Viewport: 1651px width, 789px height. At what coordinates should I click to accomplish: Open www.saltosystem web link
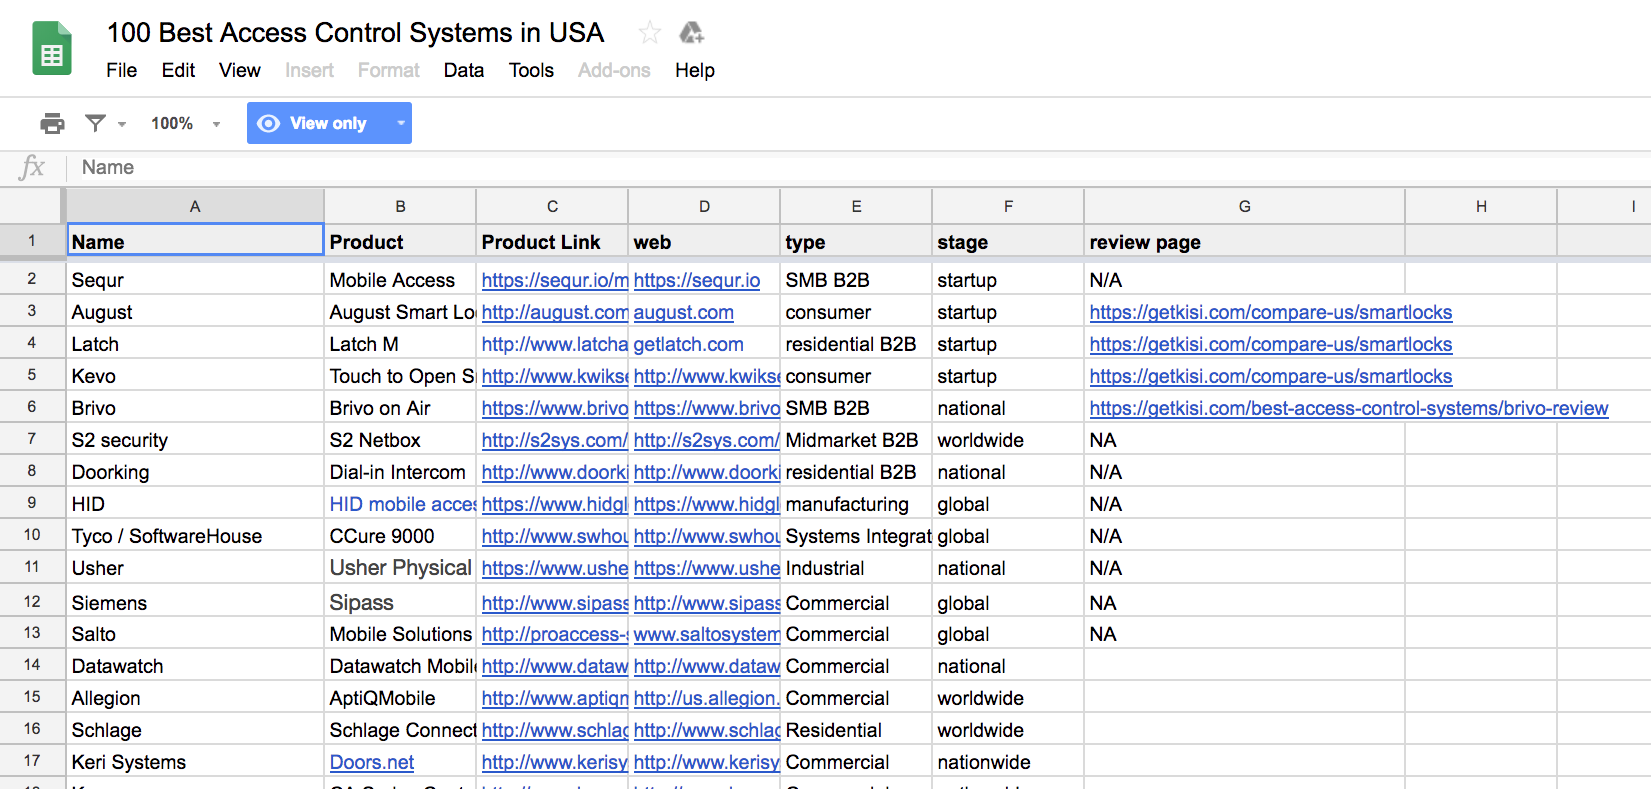pos(707,634)
